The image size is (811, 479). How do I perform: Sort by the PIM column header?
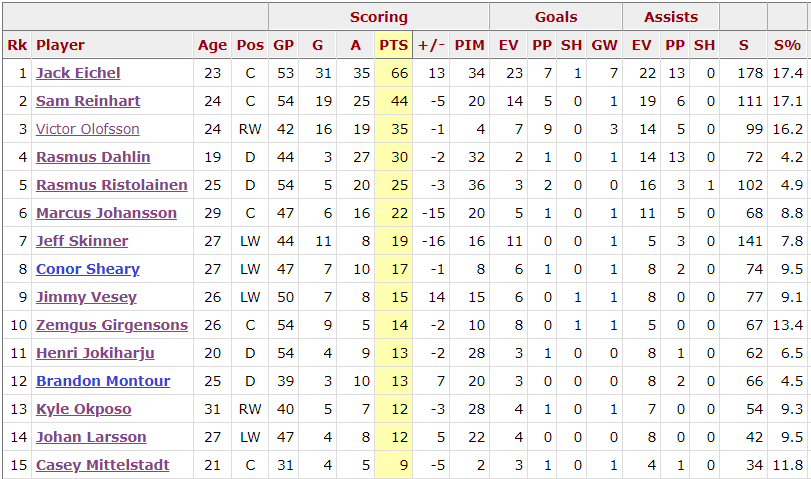[469, 45]
